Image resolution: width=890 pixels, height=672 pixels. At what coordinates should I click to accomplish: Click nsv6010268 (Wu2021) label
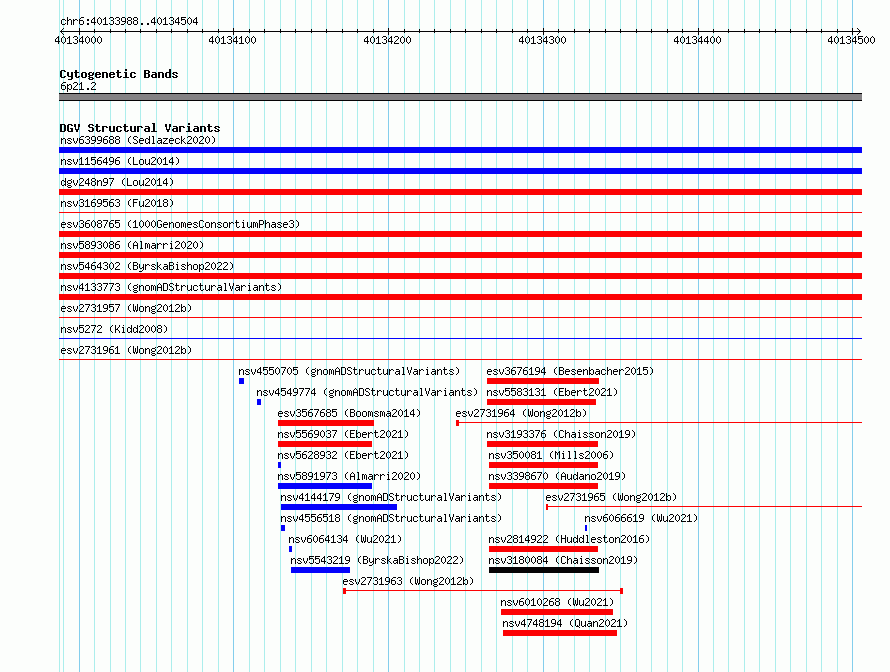pos(557,602)
